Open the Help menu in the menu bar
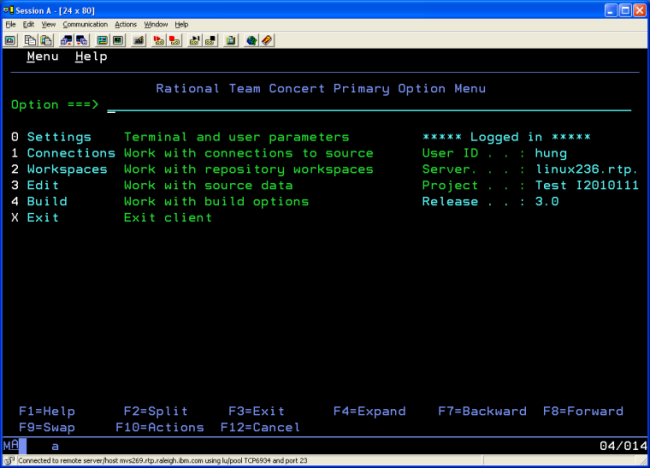 181,24
